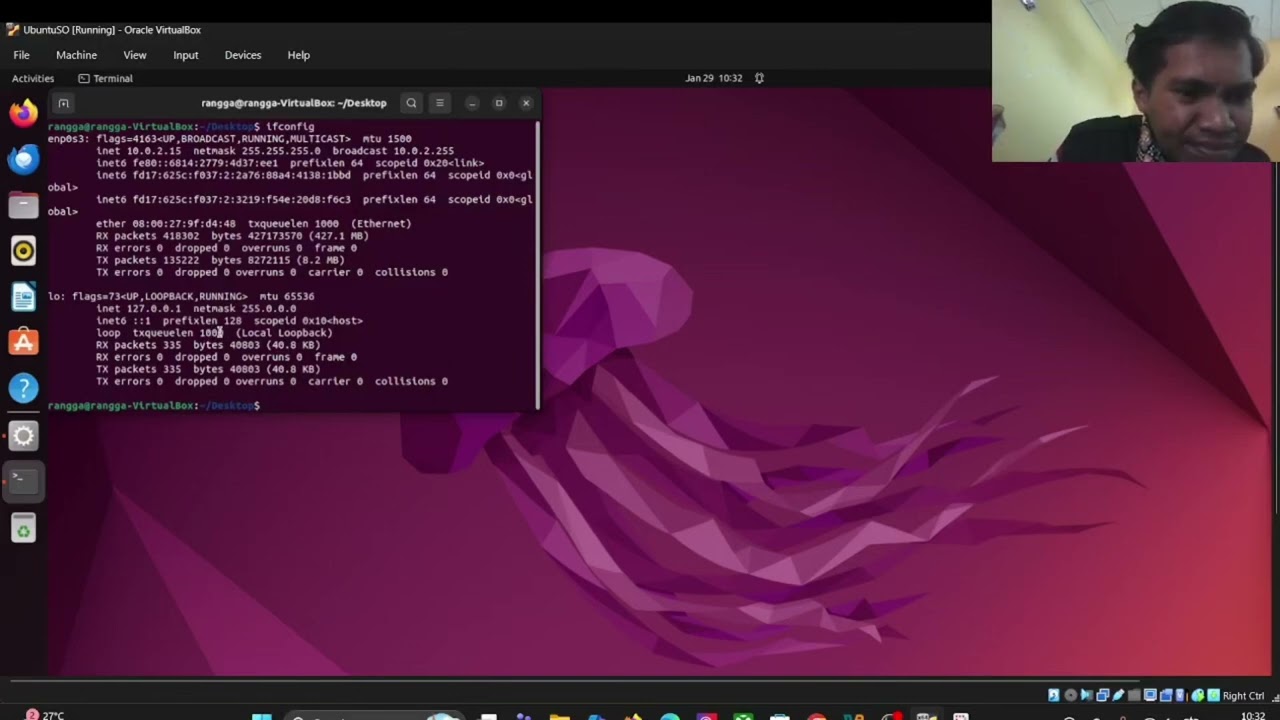This screenshot has height=720, width=1280.
Task: Click the VirtualBox audio status icon
Action: [x=1086, y=695]
